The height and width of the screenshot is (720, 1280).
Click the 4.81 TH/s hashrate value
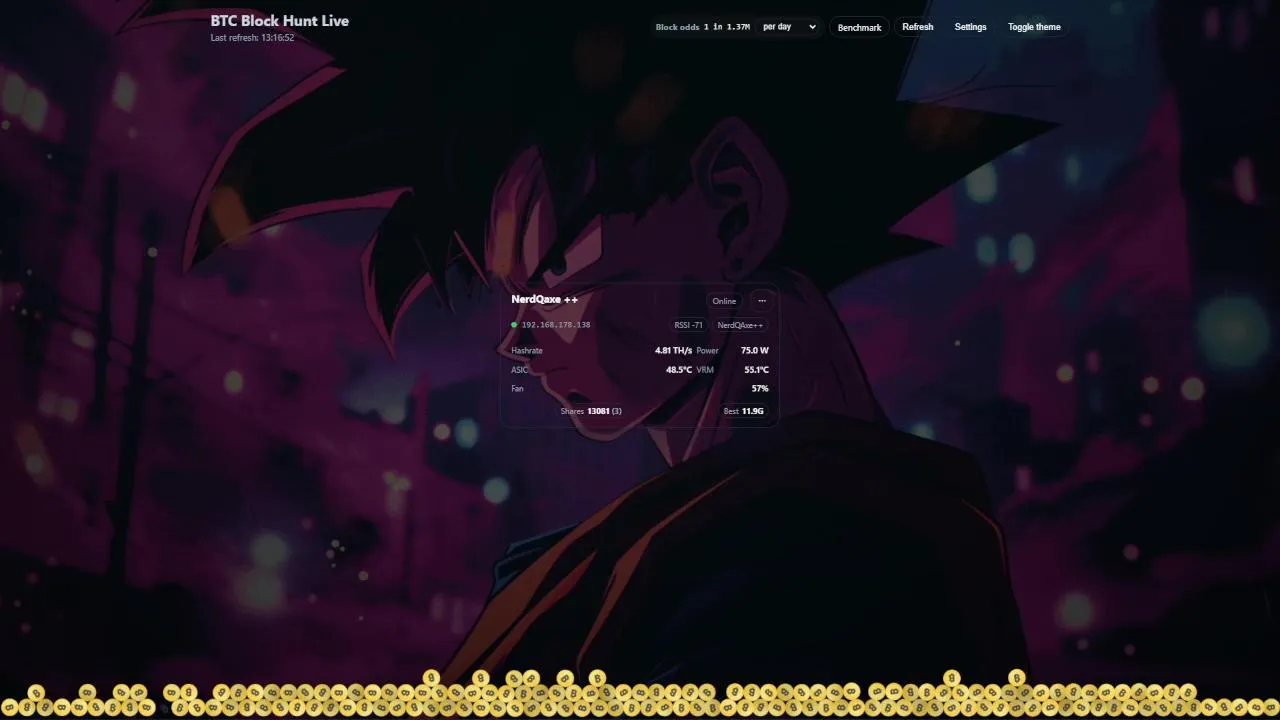pos(673,351)
